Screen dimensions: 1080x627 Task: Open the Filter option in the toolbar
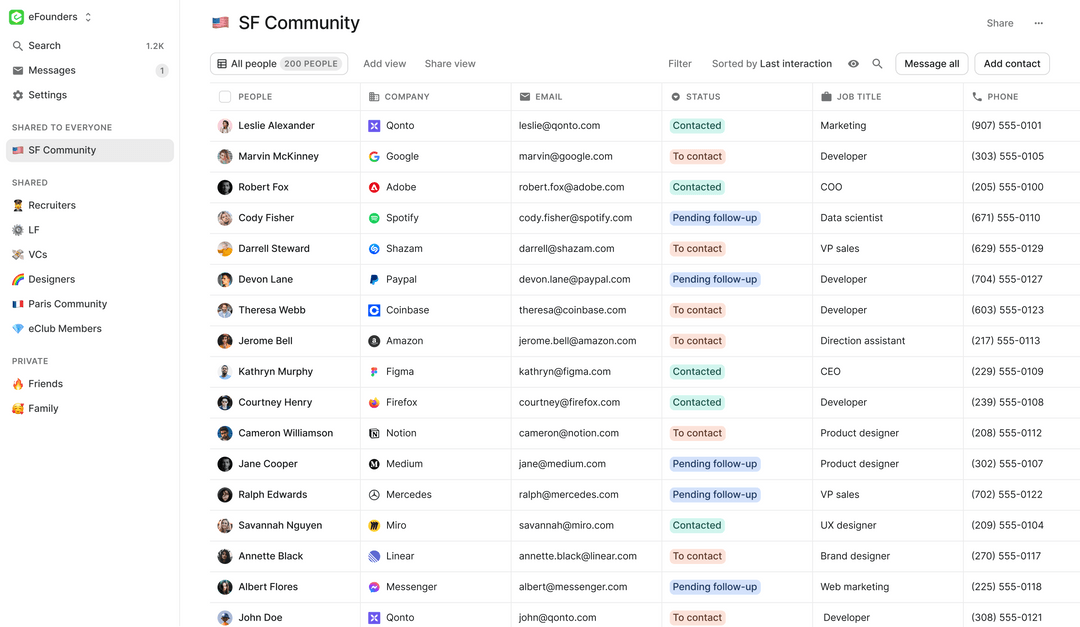(680, 63)
